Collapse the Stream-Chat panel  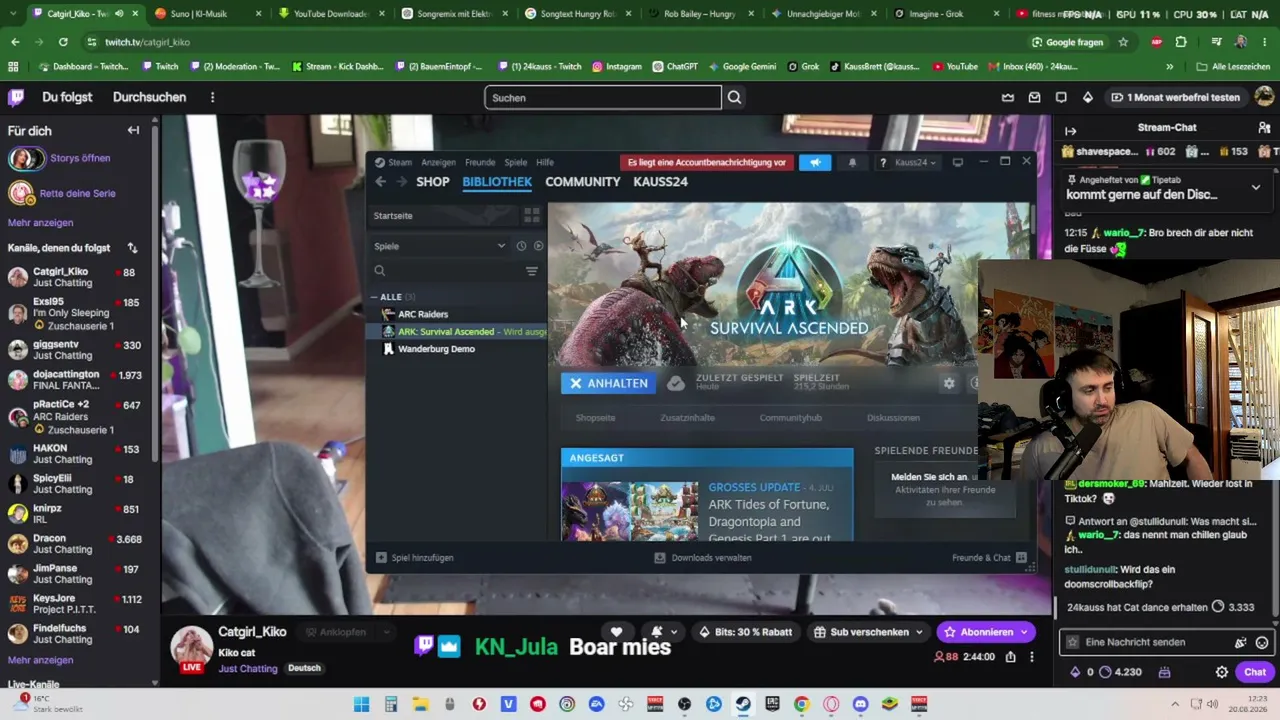point(1070,130)
